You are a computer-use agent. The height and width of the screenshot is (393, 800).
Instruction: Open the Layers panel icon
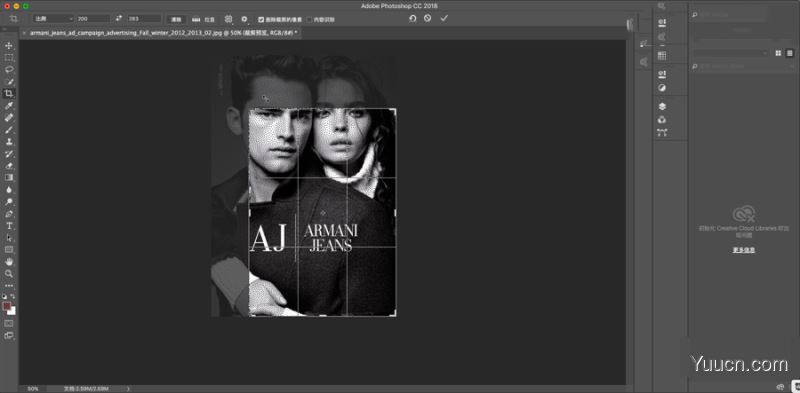[x=662, y=106]
